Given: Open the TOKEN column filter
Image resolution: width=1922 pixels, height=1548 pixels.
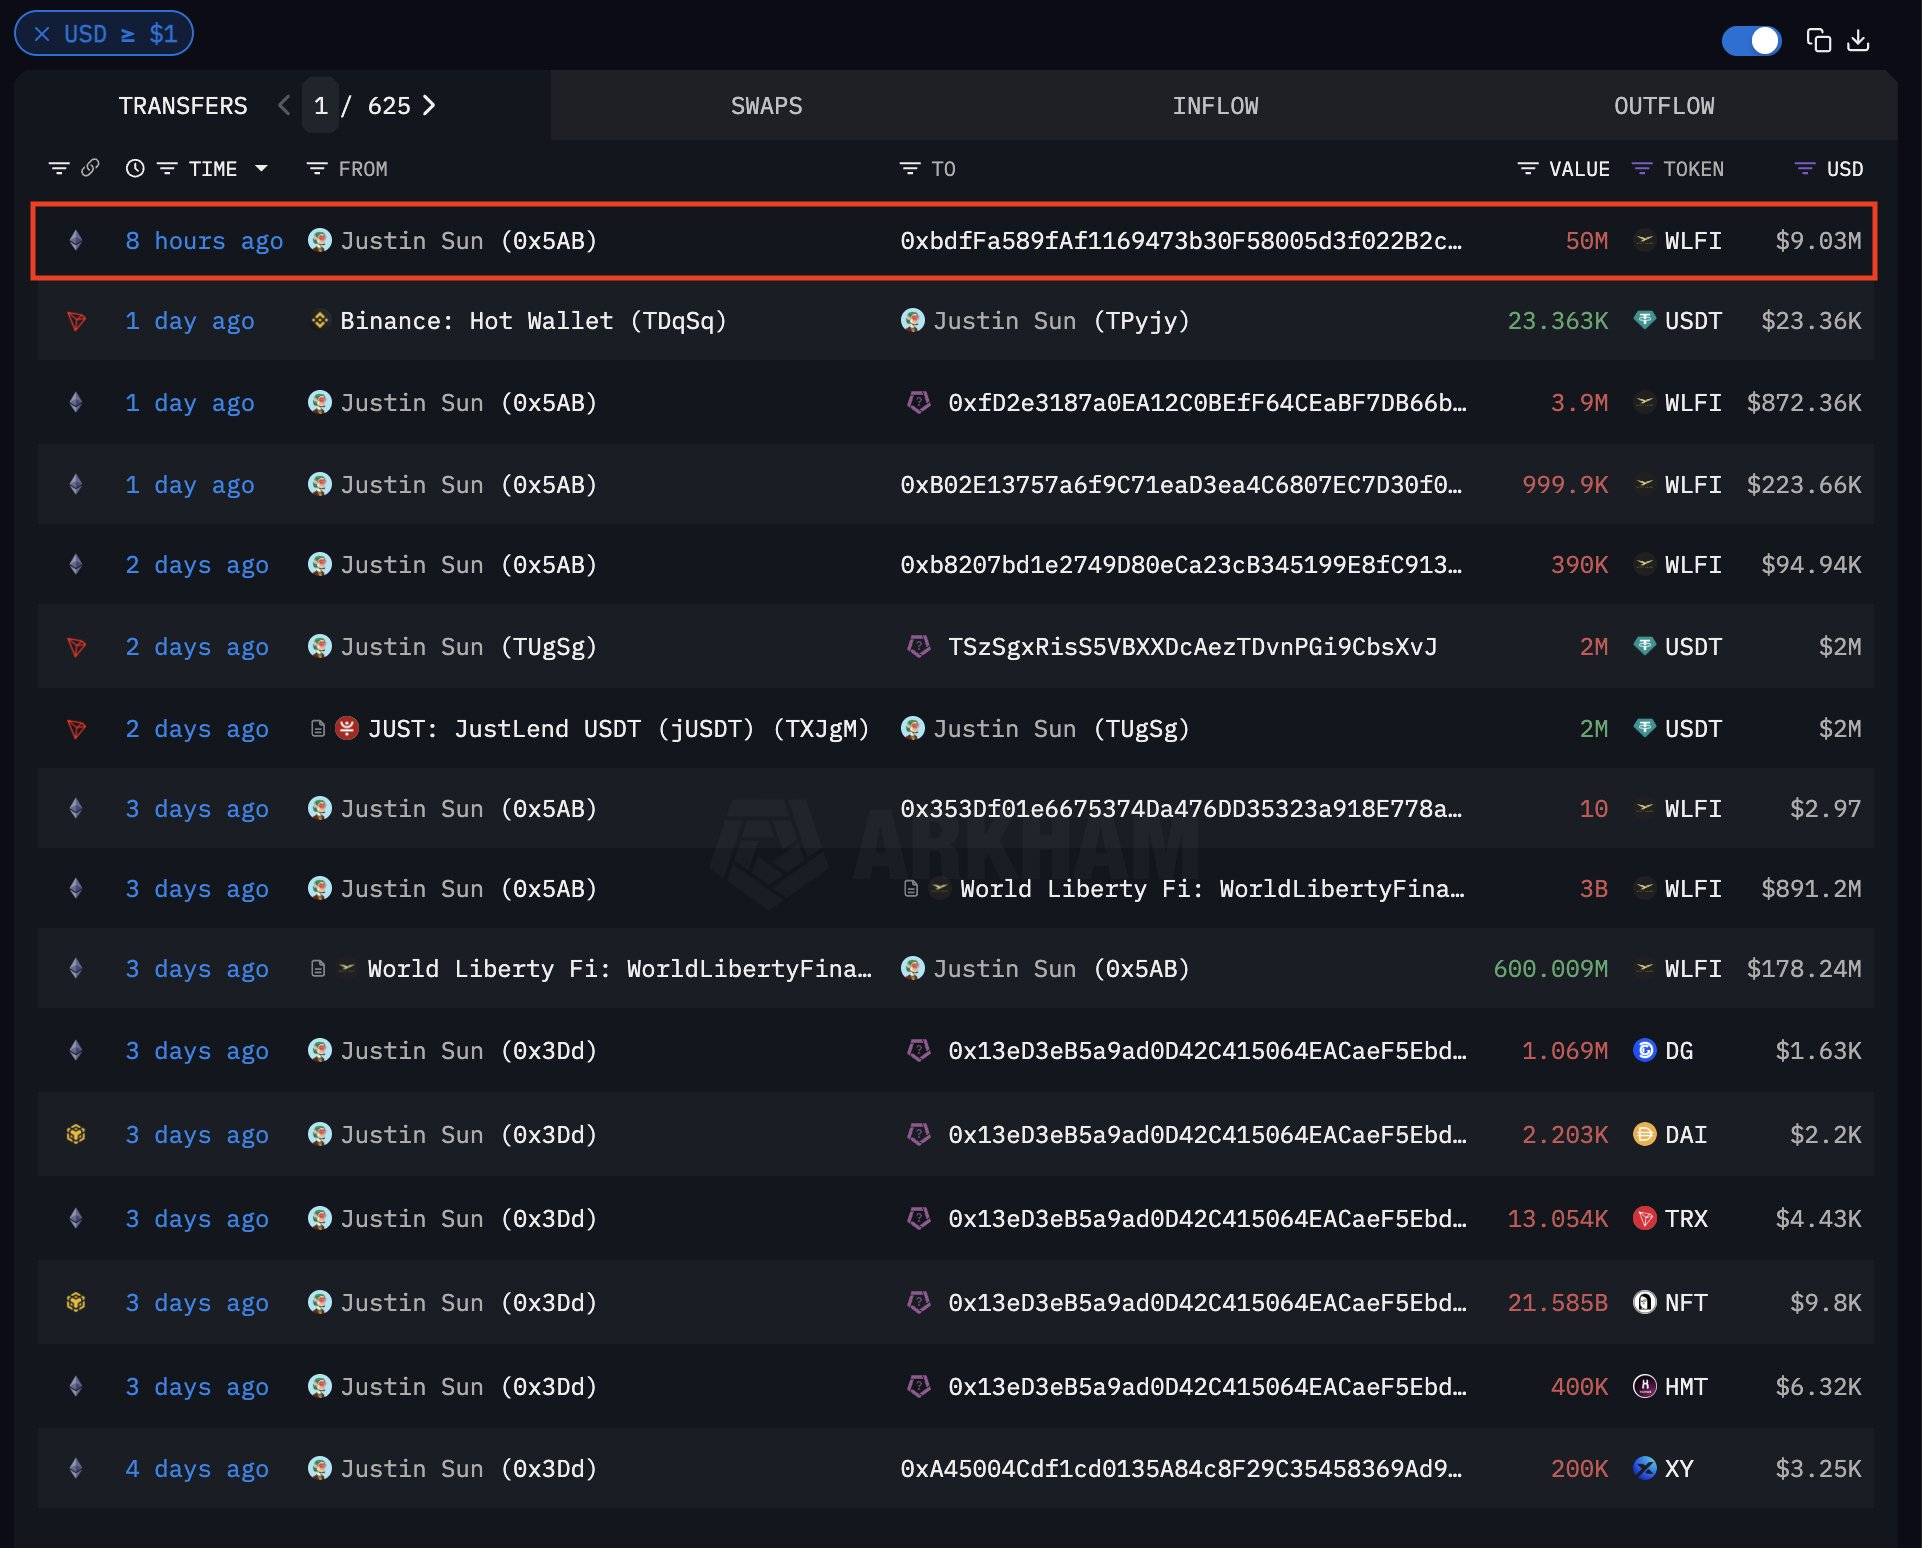Looking at the screenshot, I should click(x=1641, y=169).
